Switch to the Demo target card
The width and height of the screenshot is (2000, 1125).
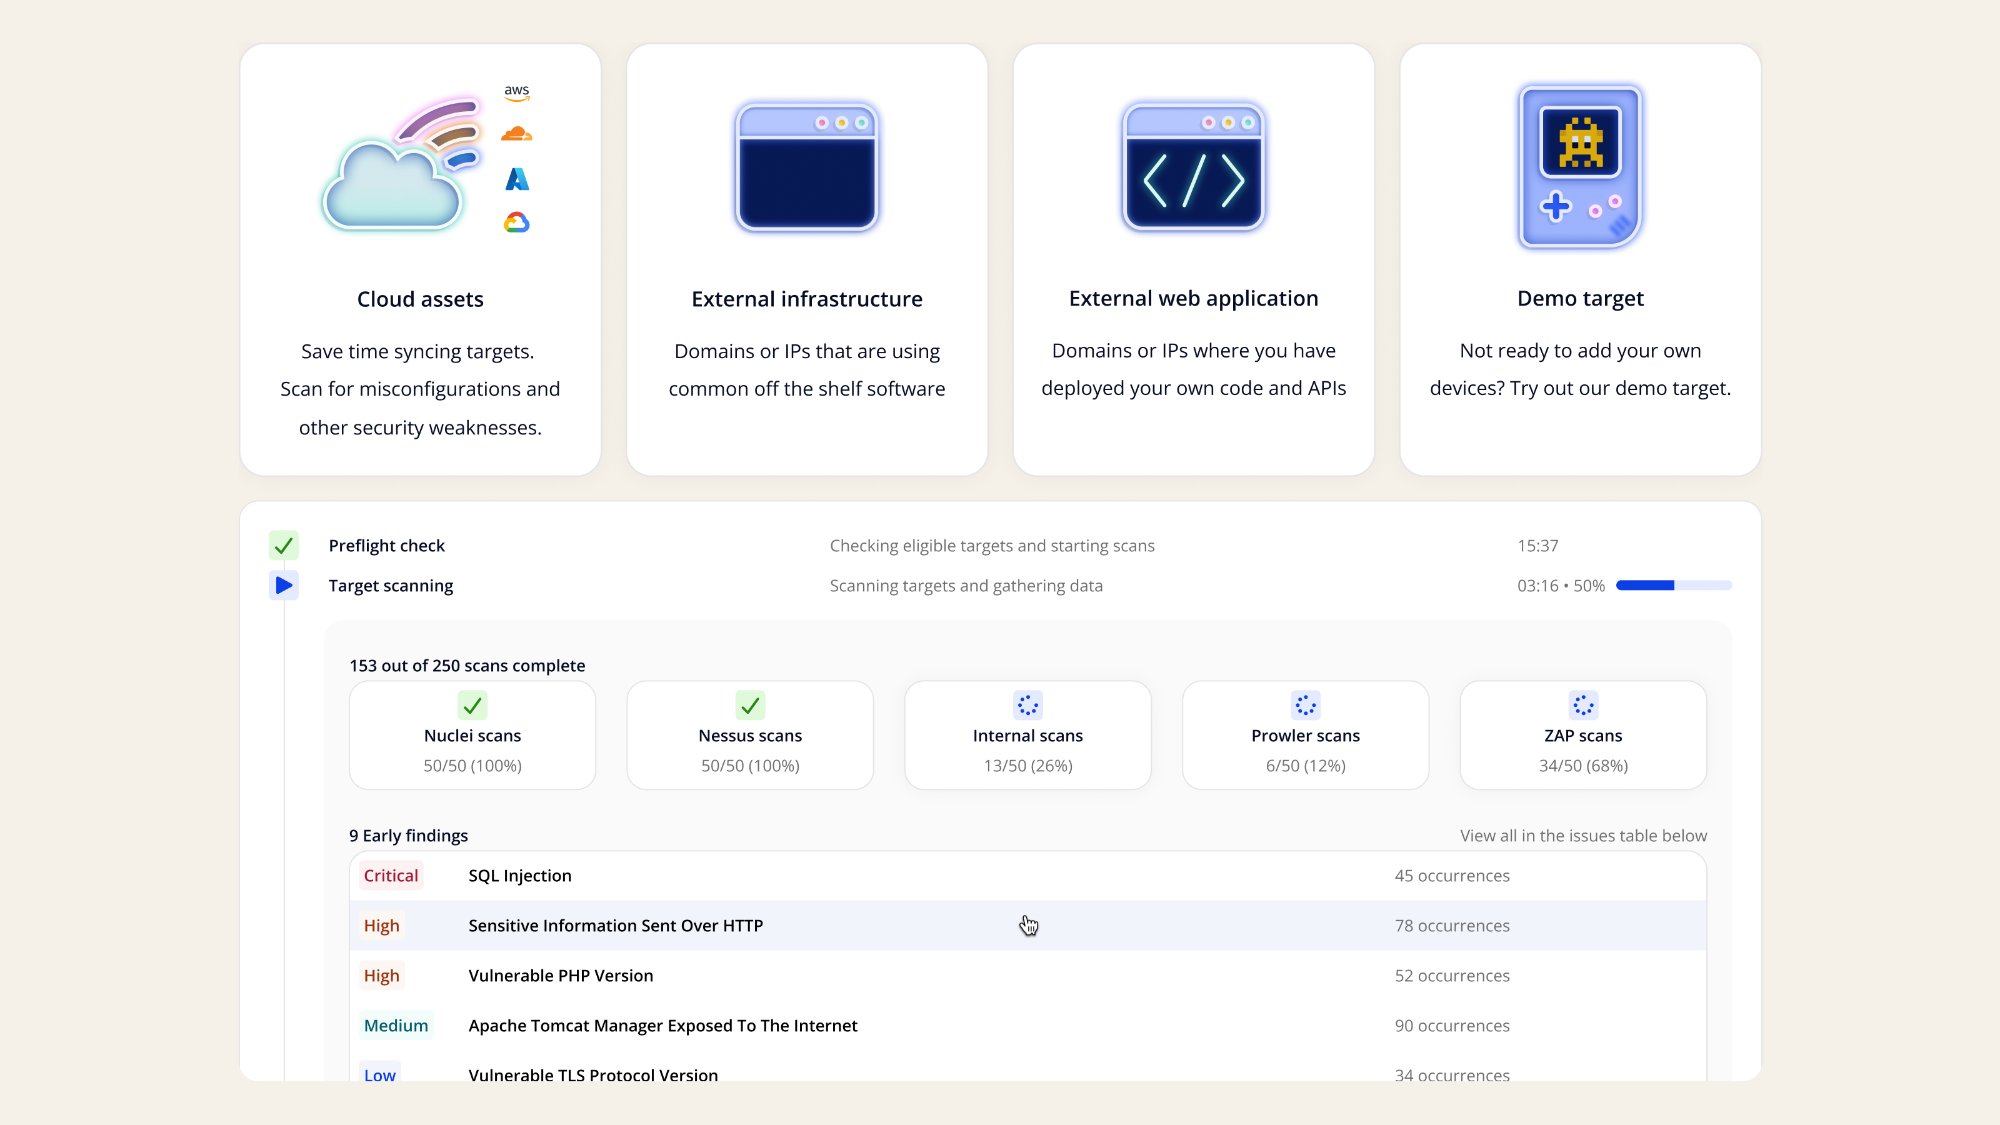(x=1579, y=258)
